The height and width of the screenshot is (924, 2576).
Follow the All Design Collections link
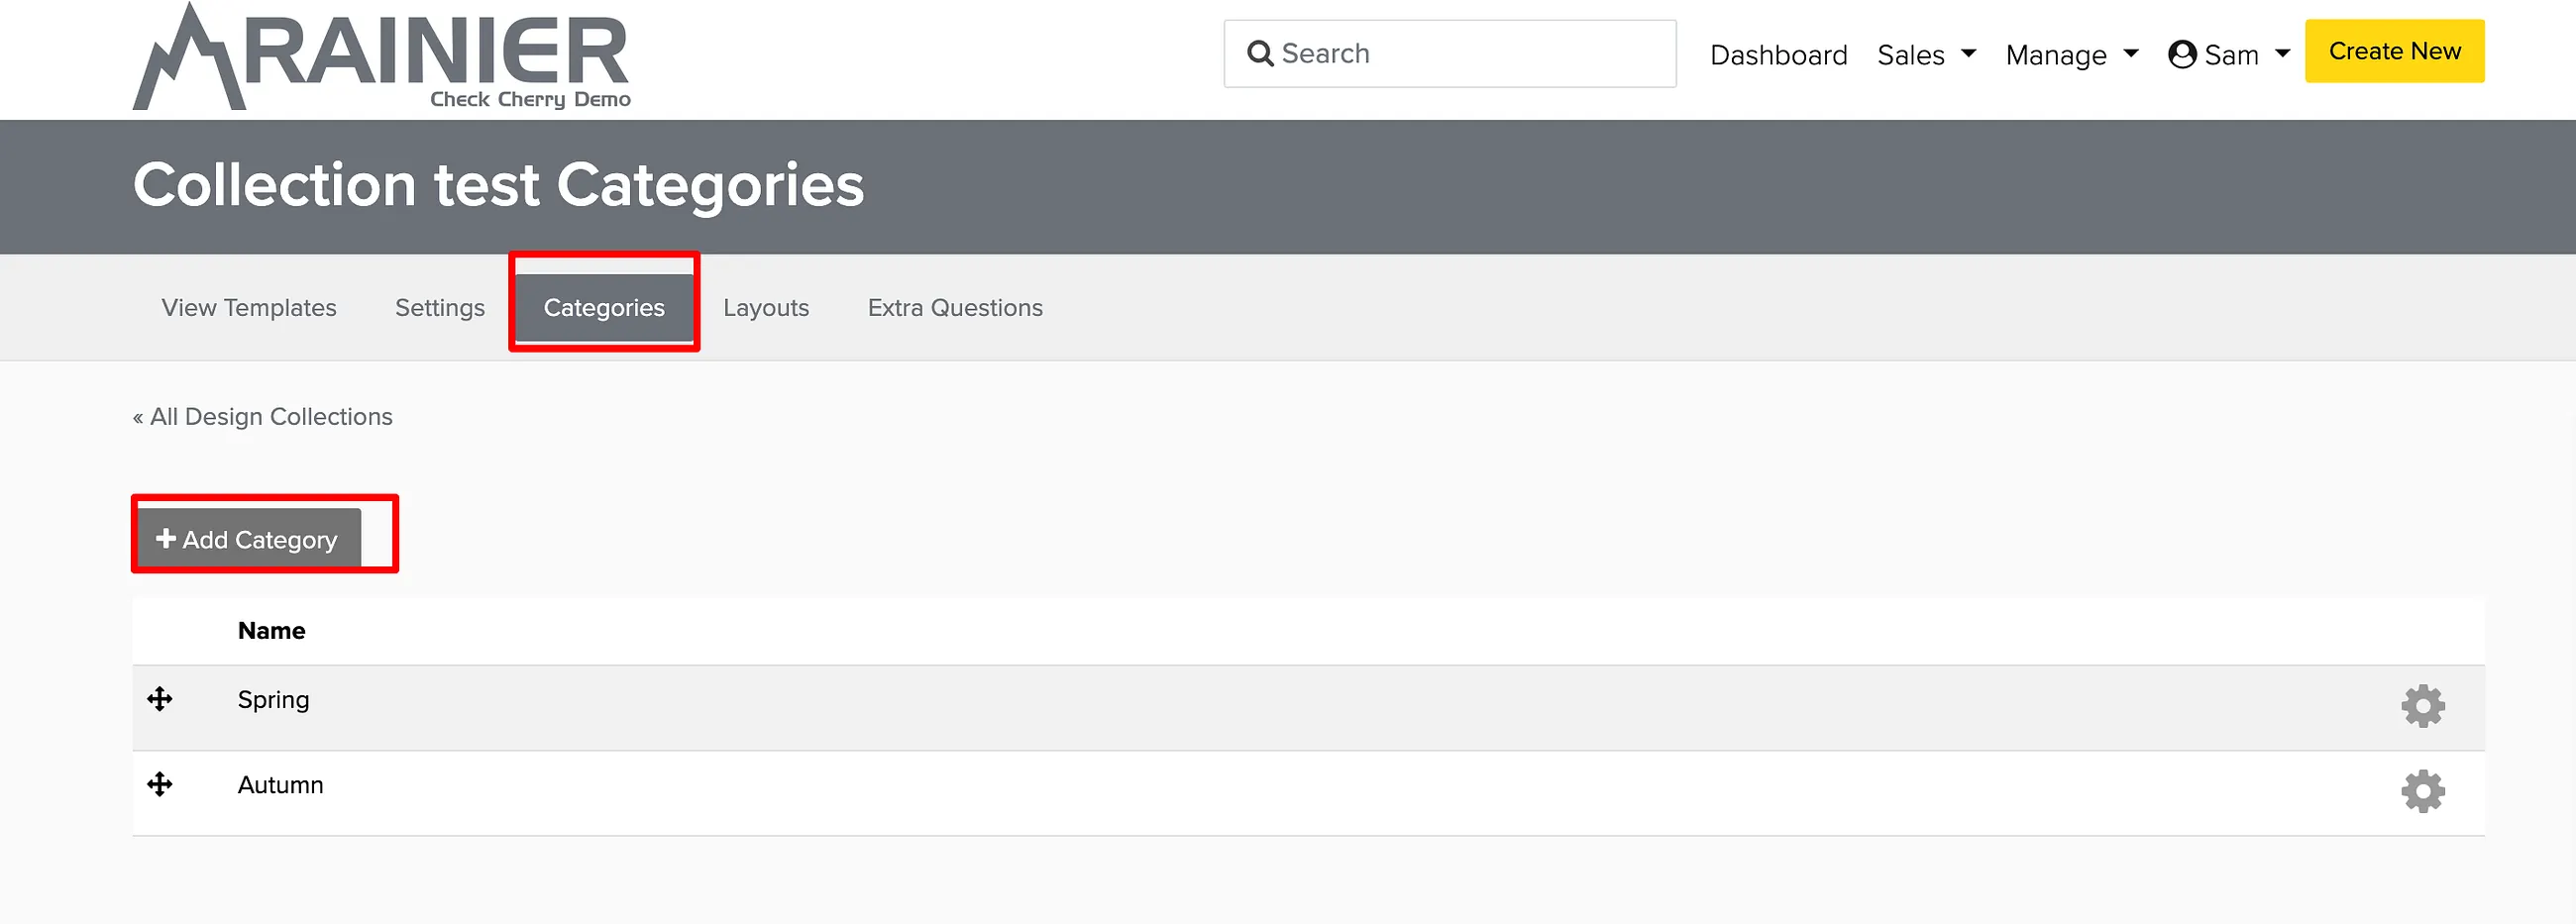click(x=263, y=417)
